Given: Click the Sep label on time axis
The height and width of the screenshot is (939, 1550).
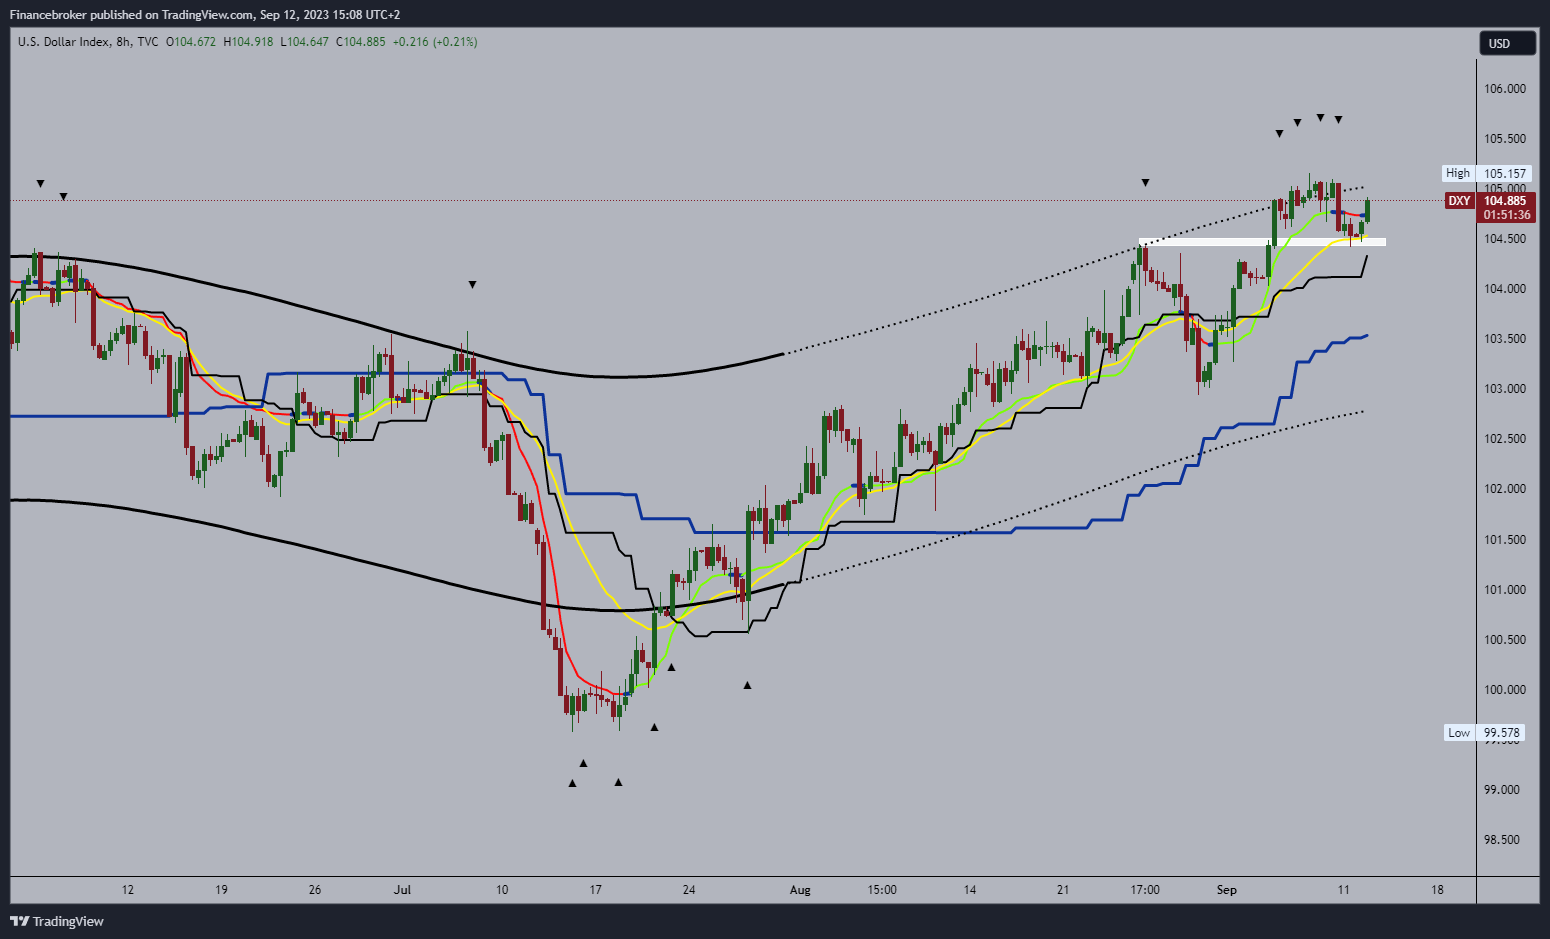Looking at the screenshot, I should tap(1227, 890).
